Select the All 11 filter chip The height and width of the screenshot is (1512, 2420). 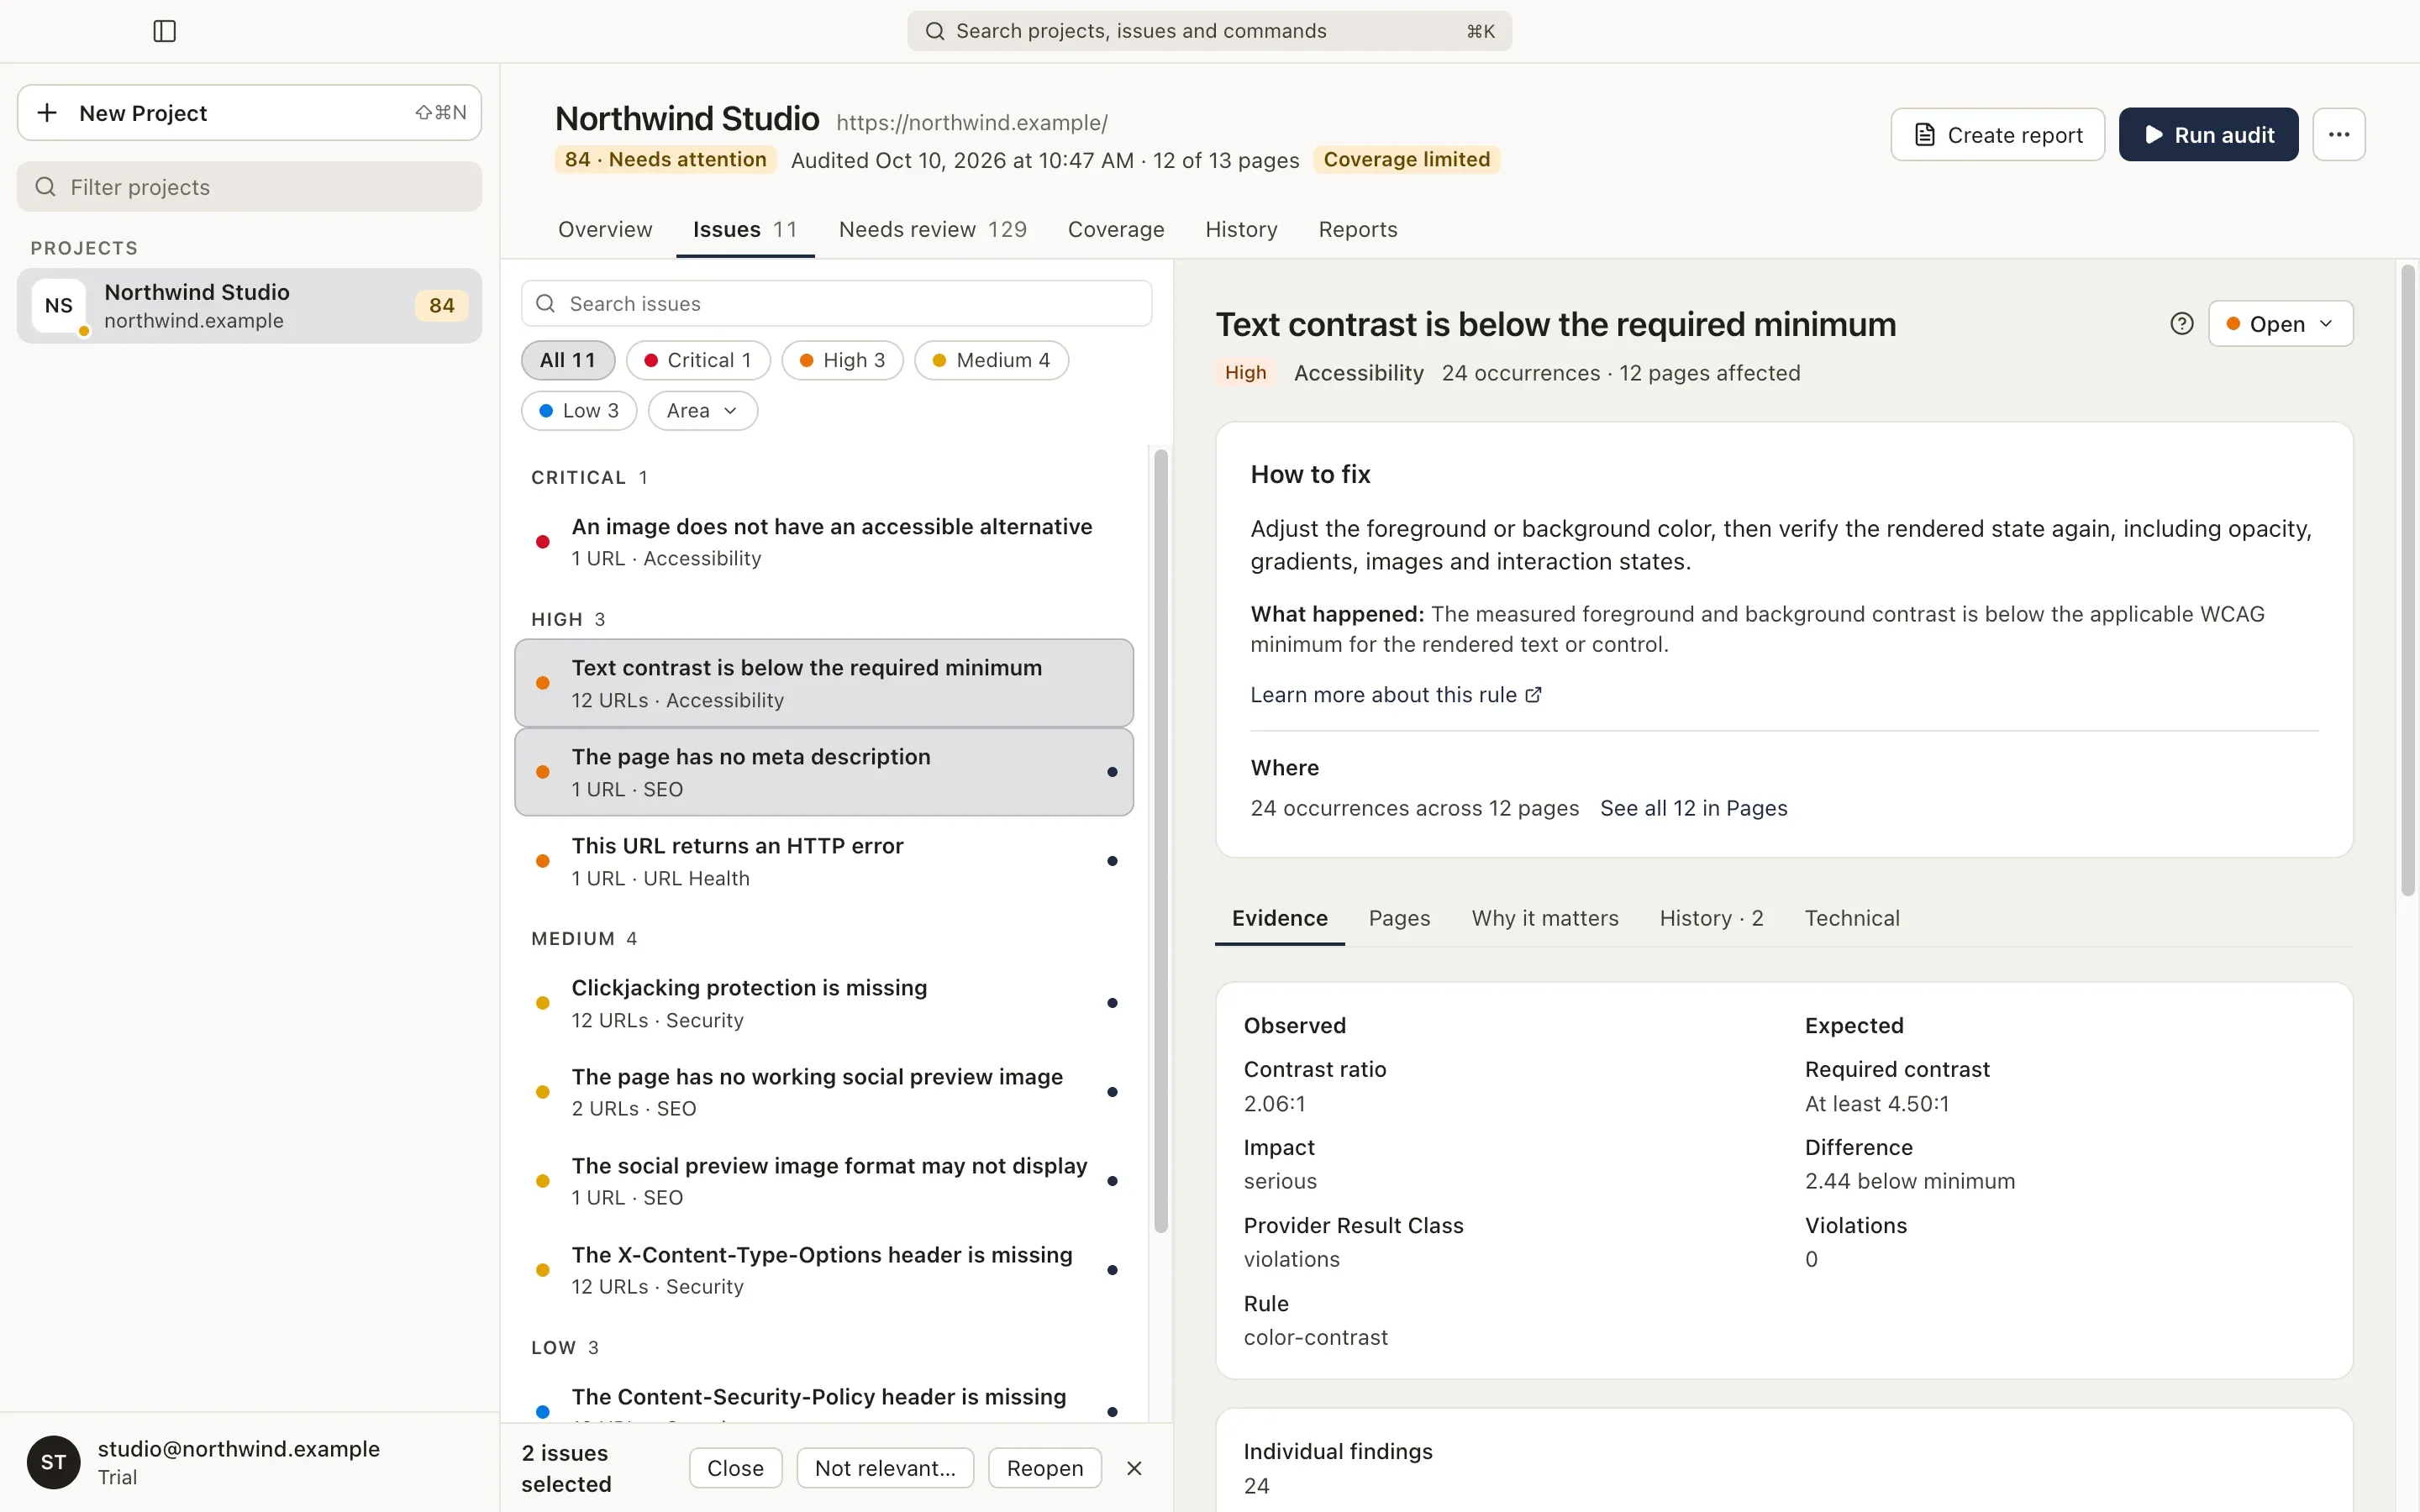568,360
